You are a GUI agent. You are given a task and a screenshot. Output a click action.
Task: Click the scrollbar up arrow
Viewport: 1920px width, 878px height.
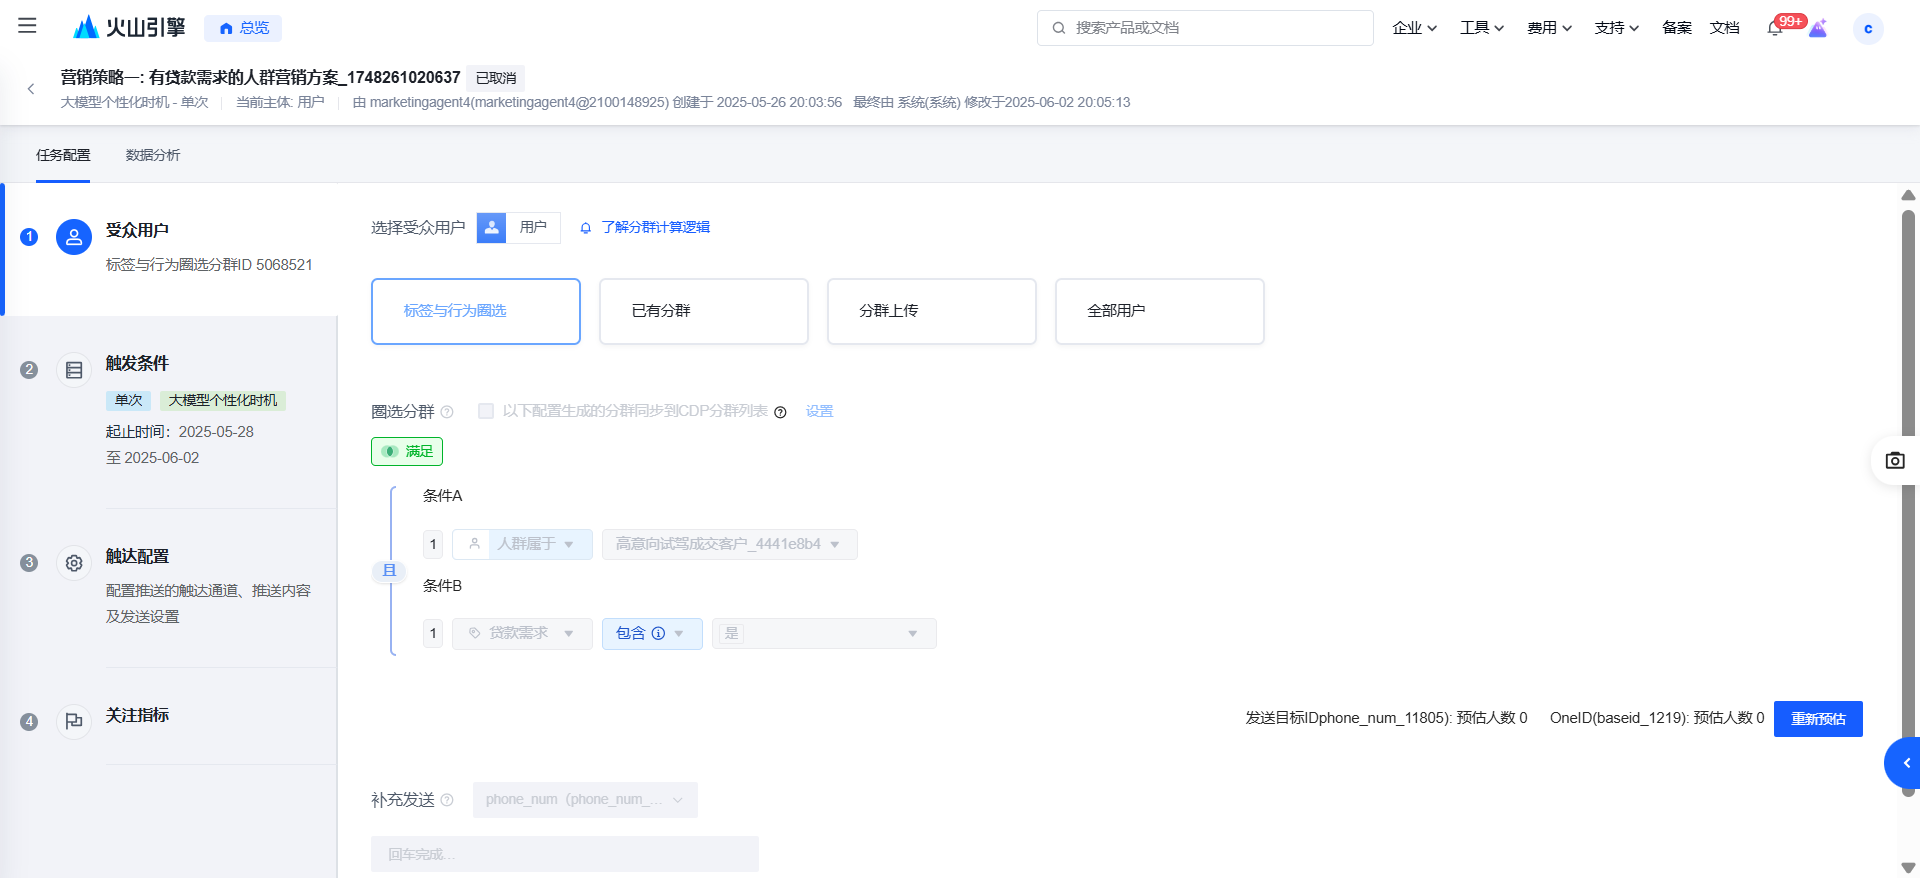(x=1908, y=195)
